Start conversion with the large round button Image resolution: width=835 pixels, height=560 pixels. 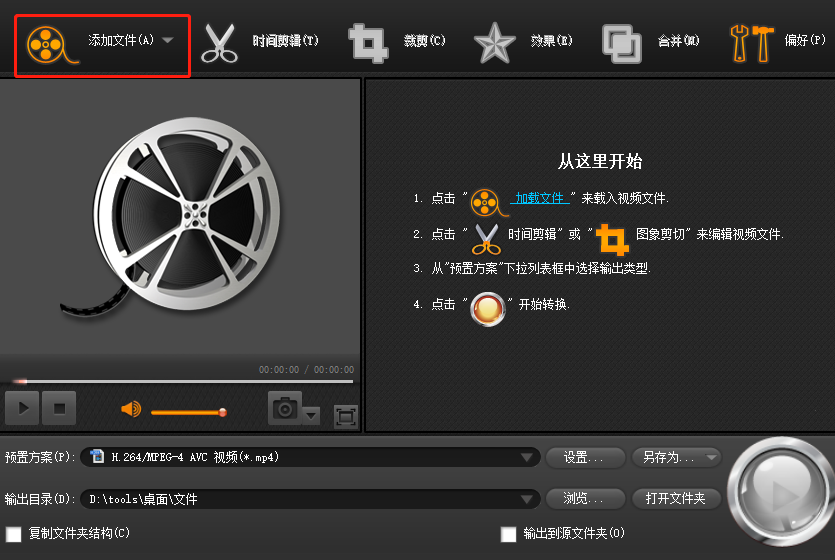click(x=781, y=491)
